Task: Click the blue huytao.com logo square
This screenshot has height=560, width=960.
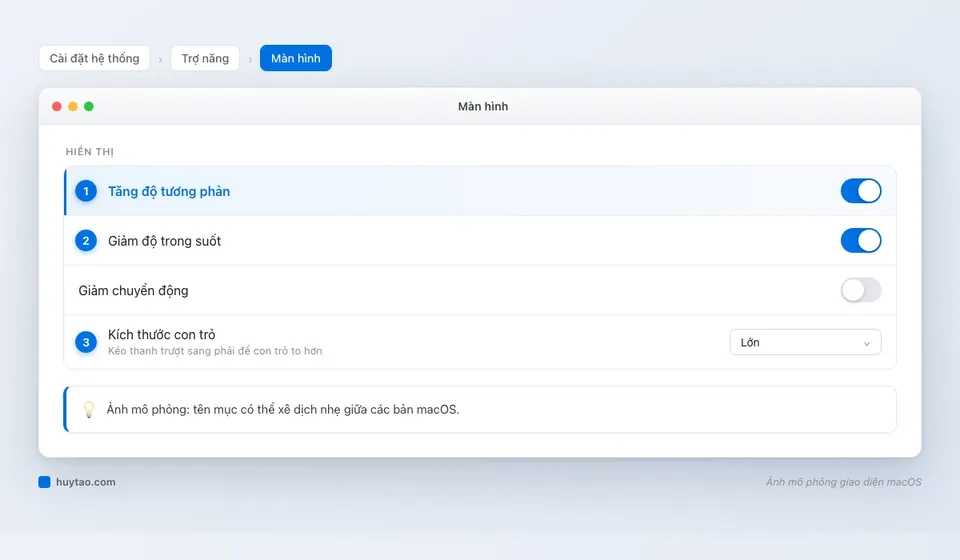Action: point(44,482)
